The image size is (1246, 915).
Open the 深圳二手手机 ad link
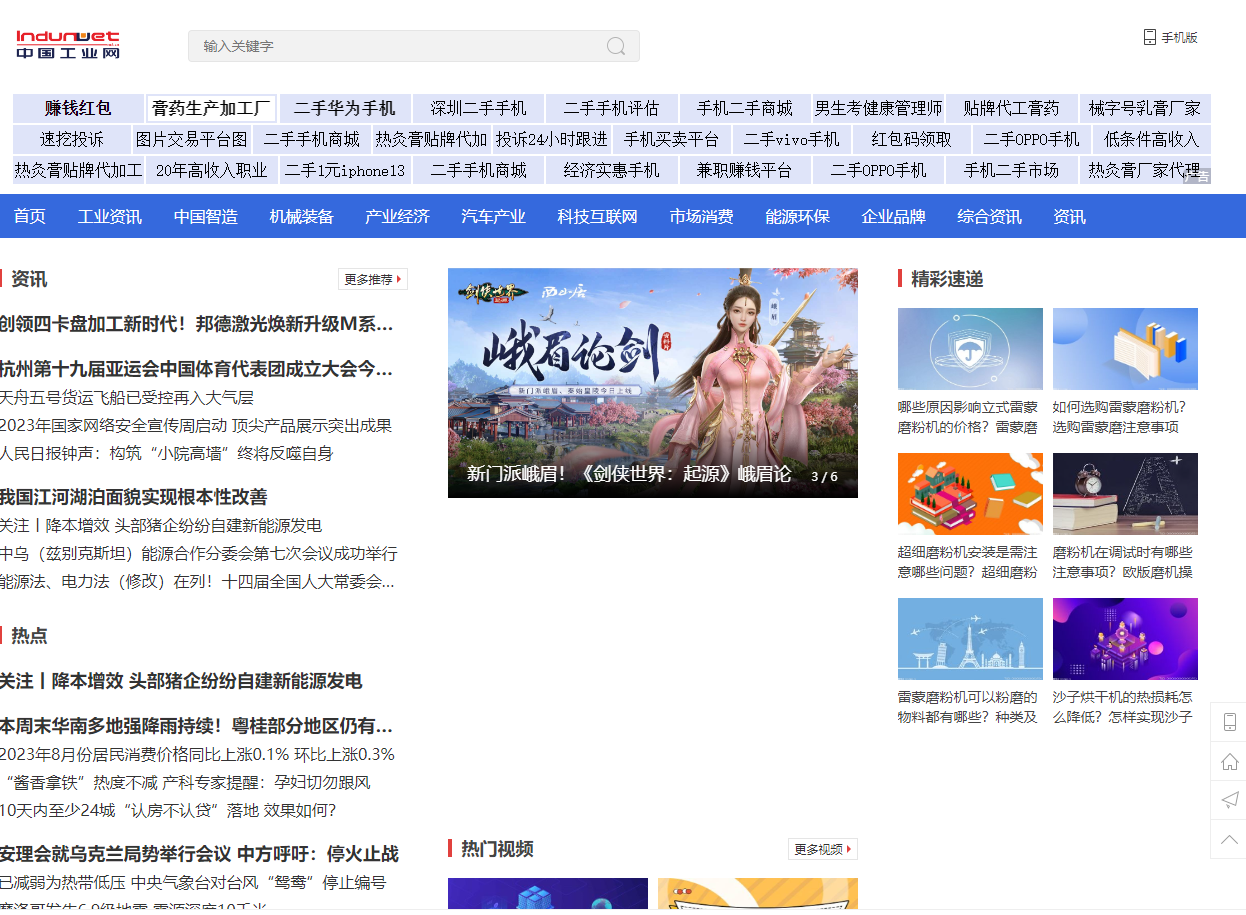(478, 109)
